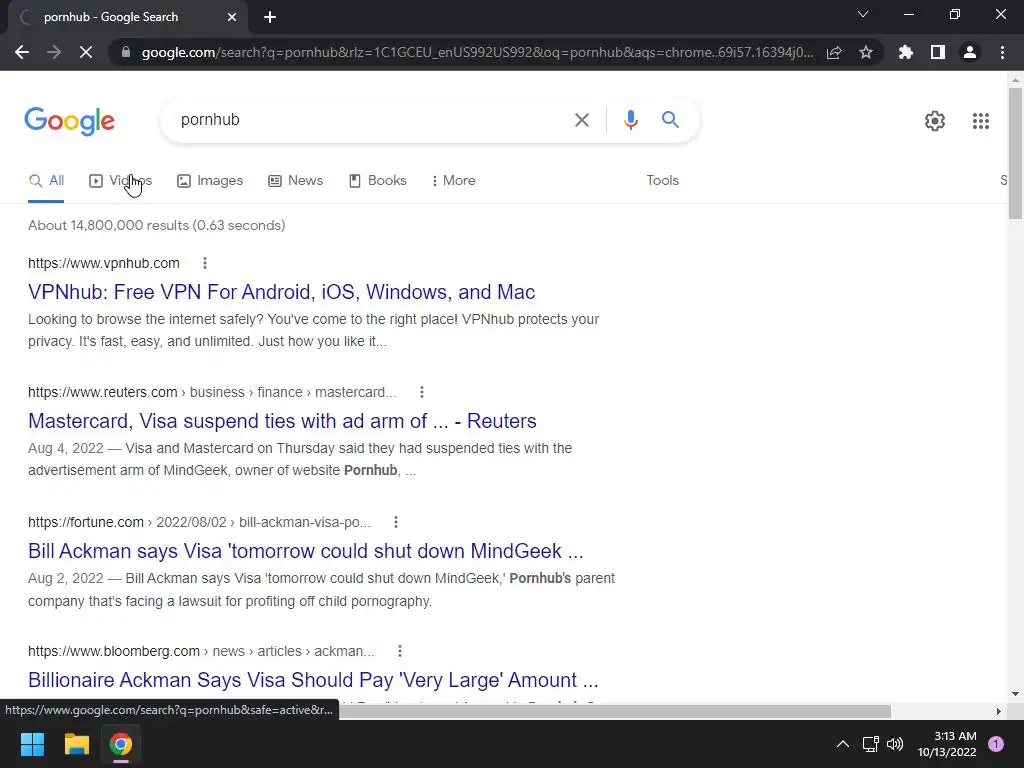Open options for the reuters.com result
The width and height of the screenshot is (1024, 768).
[421, 392]
